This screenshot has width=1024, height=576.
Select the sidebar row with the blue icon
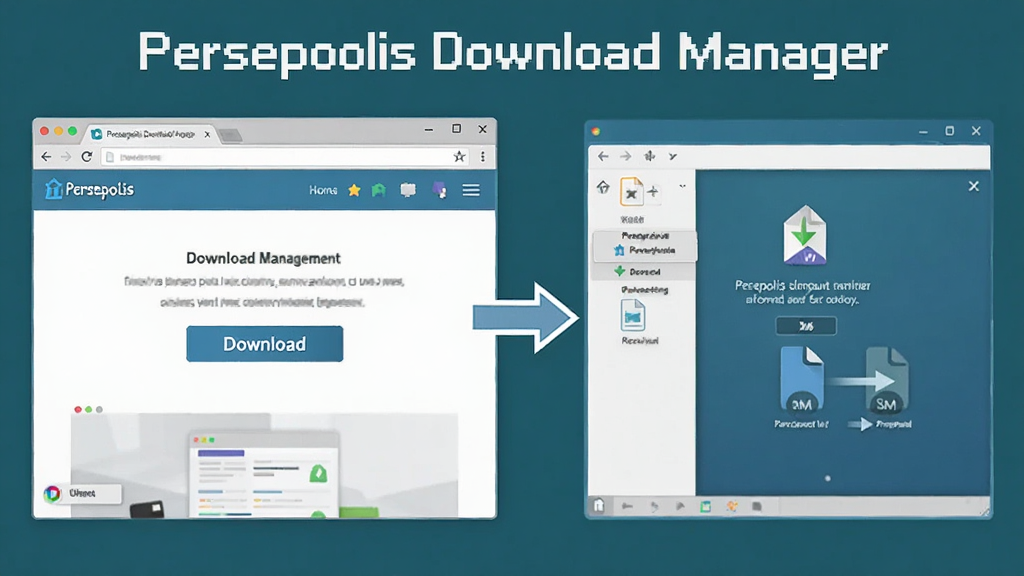[645, 250]
